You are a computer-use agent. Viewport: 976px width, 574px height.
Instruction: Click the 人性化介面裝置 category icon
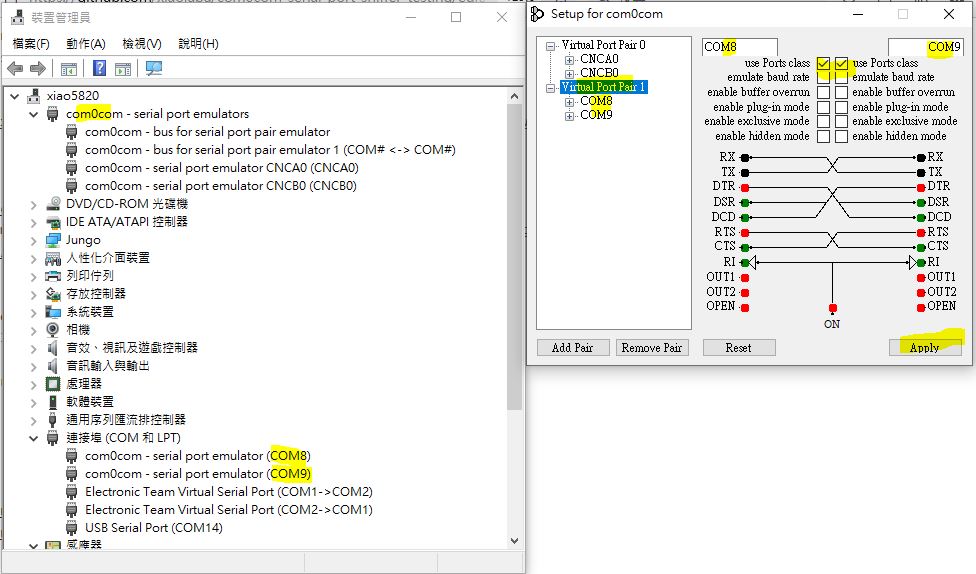[x=54, y=258]
